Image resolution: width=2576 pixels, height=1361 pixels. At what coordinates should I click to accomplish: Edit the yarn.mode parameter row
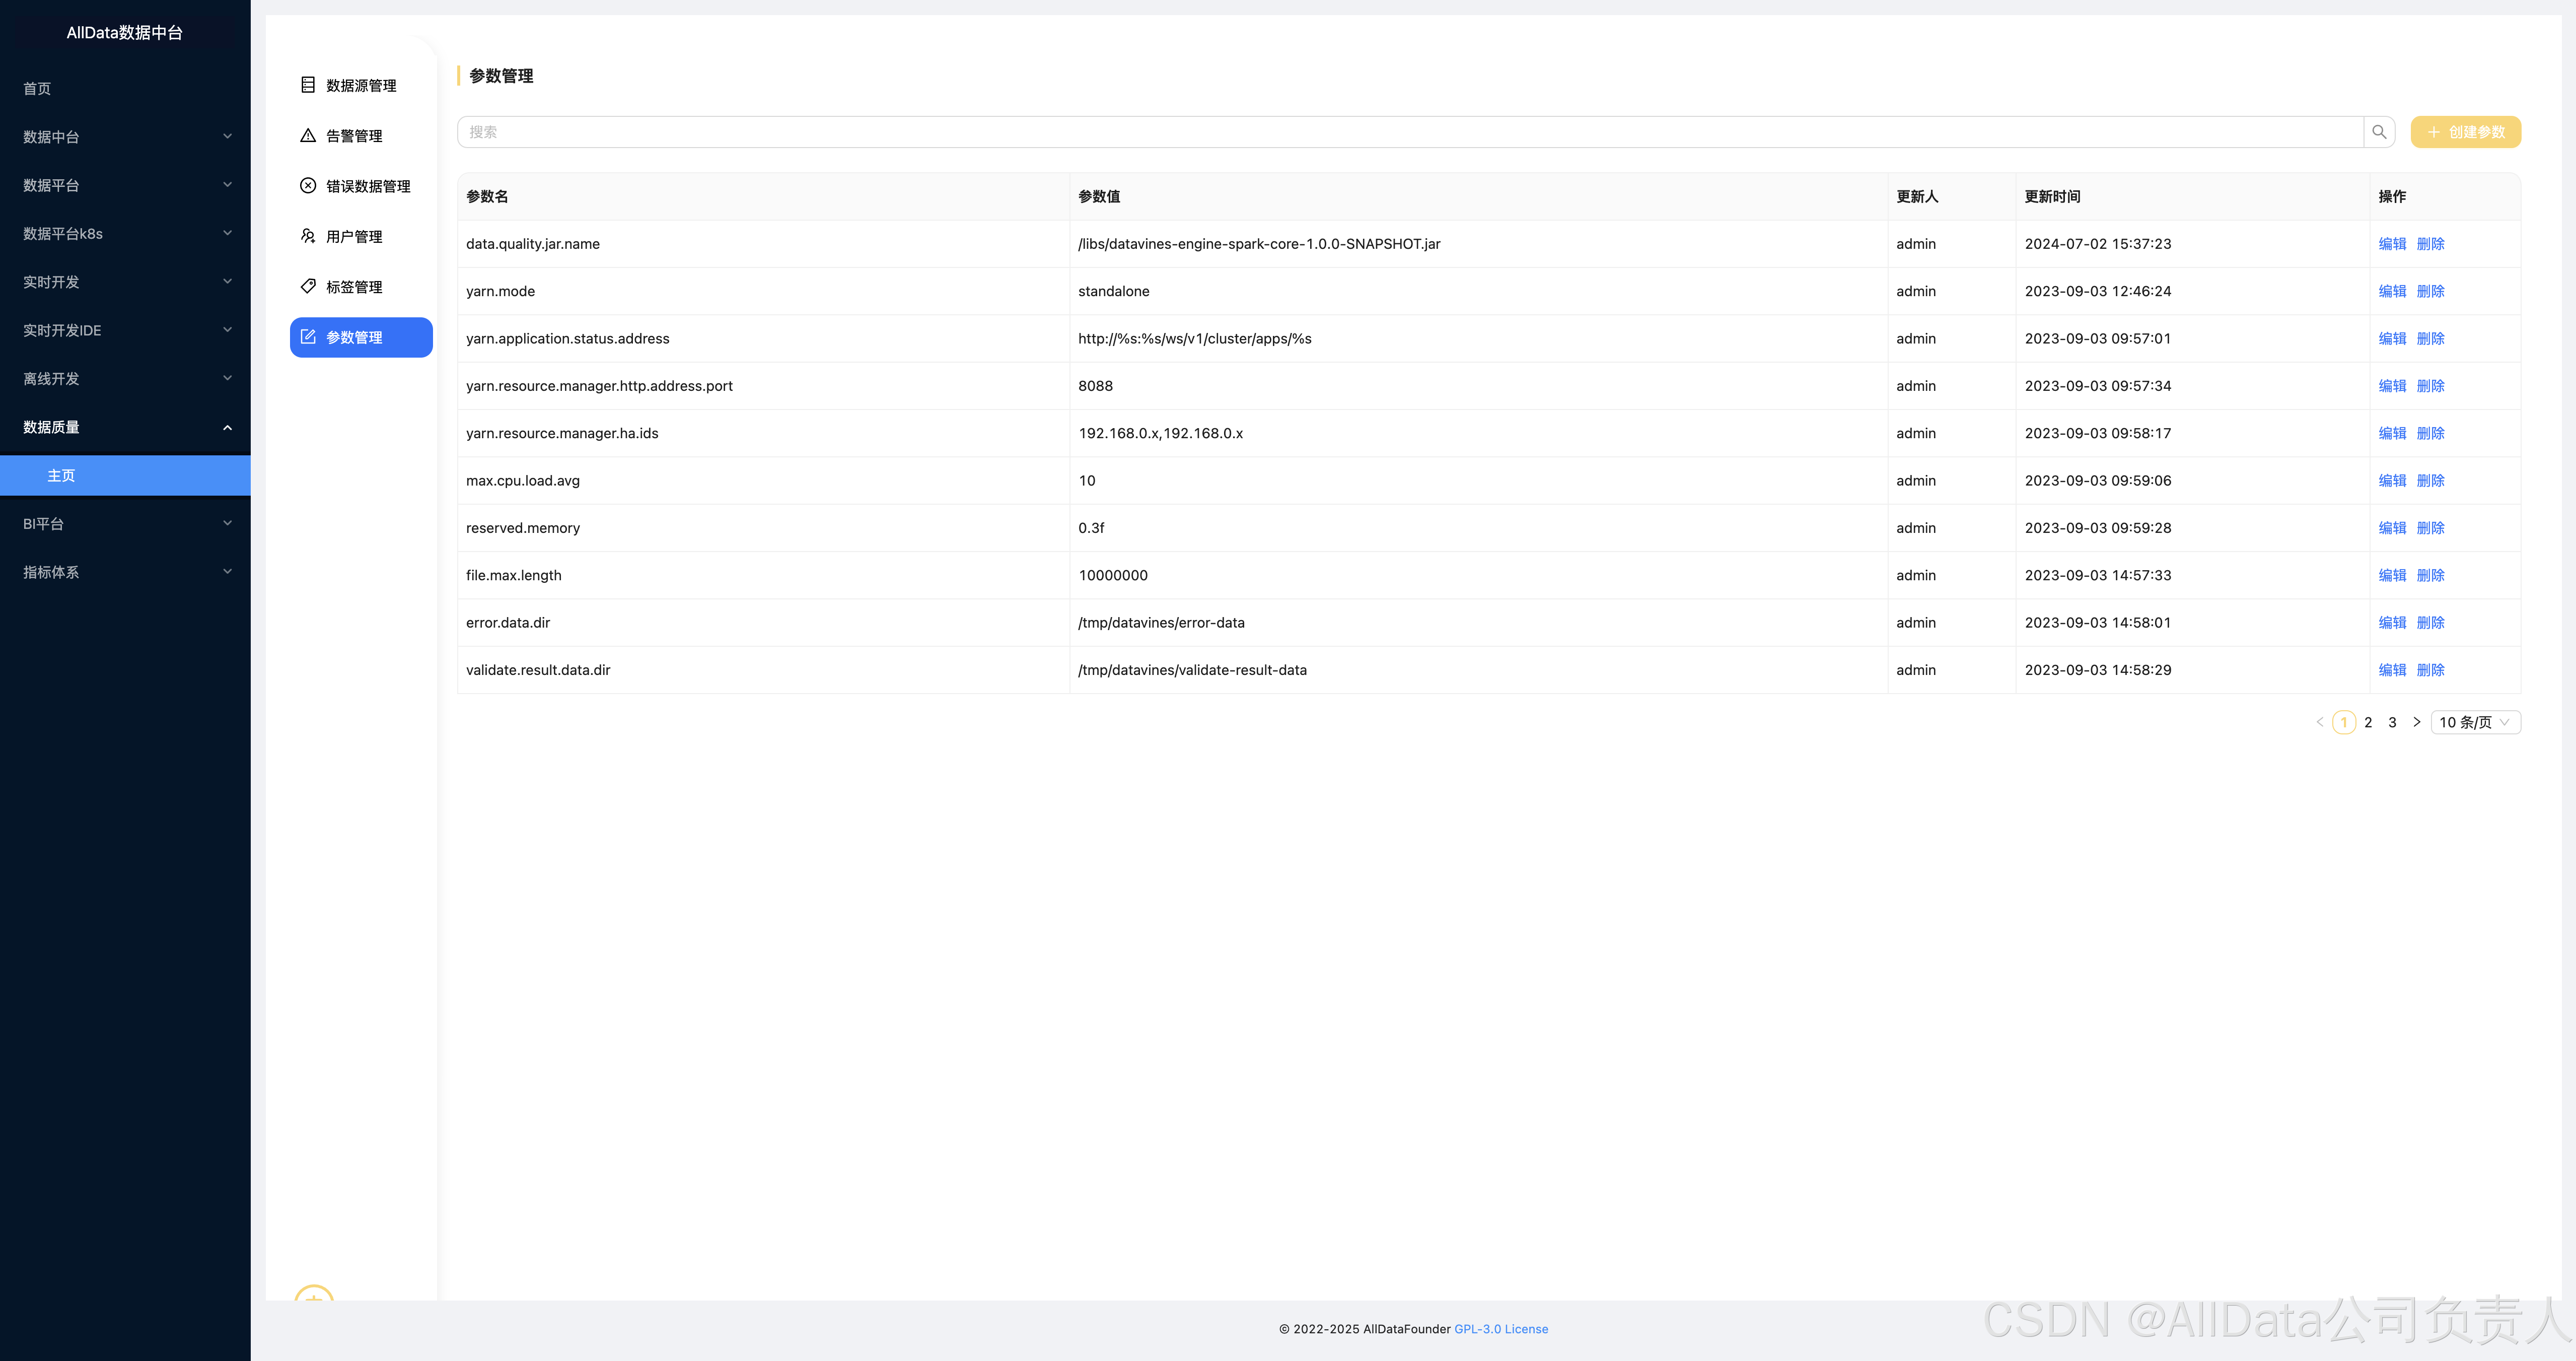tap(2392, 291)
